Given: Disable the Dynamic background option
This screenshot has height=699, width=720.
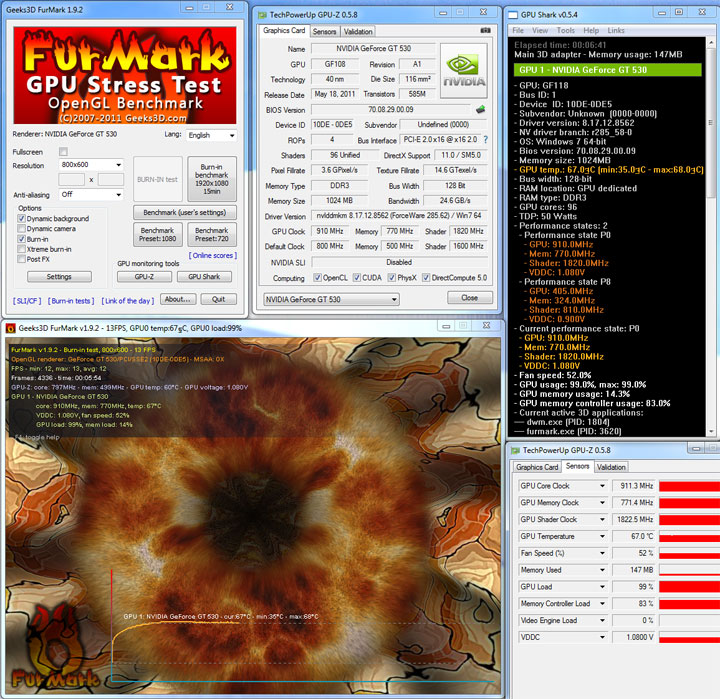Looking at the screenshot, I should pos(21,219).
